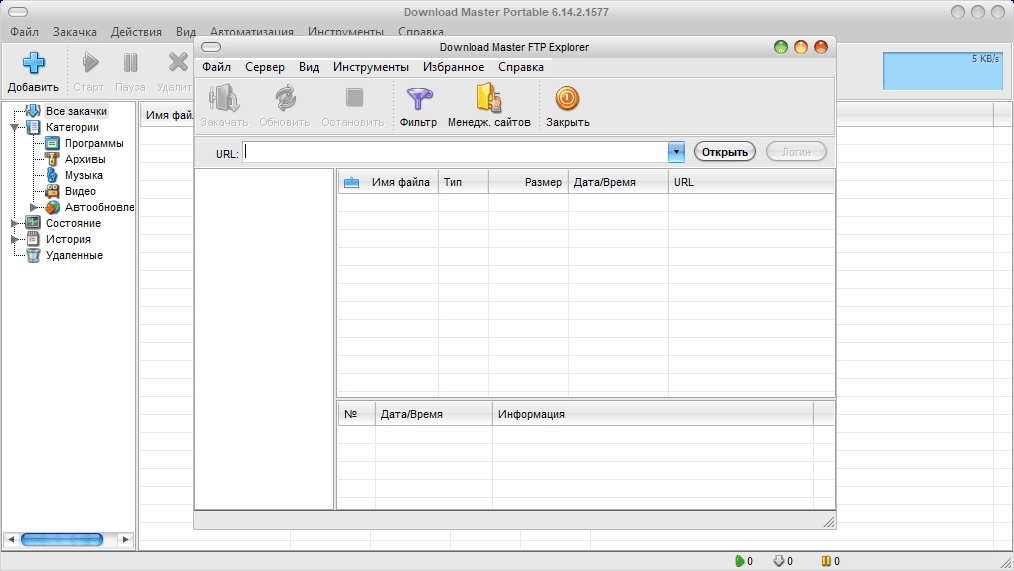Expand the Состояние tree node
Viewport: 1014px width, 571px height.
click(14, 224)
